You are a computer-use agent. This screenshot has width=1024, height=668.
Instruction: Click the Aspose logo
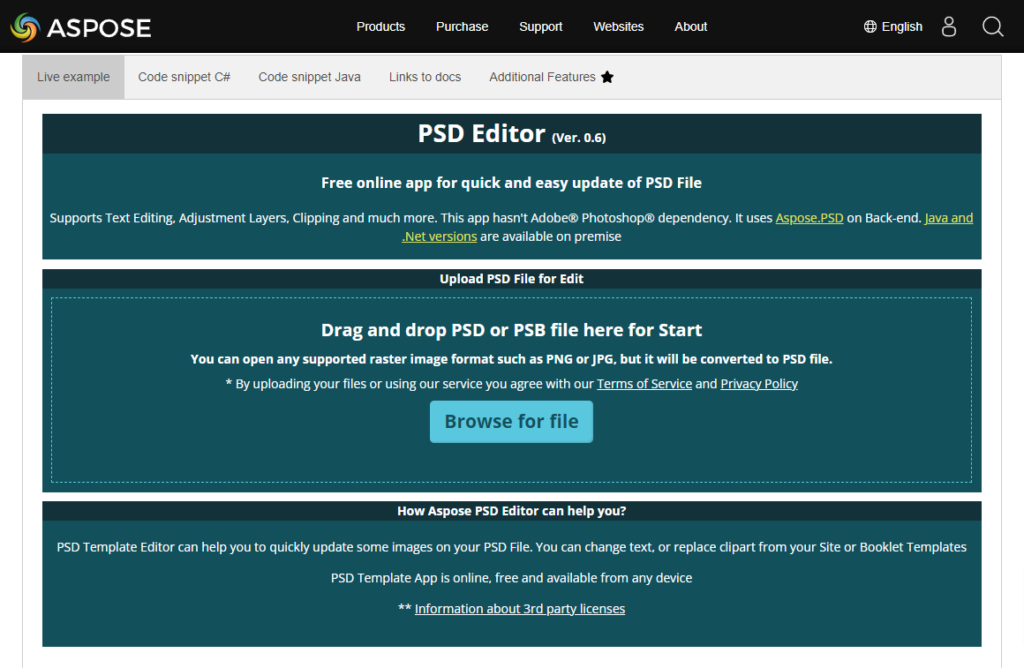(x=80, y=27)
